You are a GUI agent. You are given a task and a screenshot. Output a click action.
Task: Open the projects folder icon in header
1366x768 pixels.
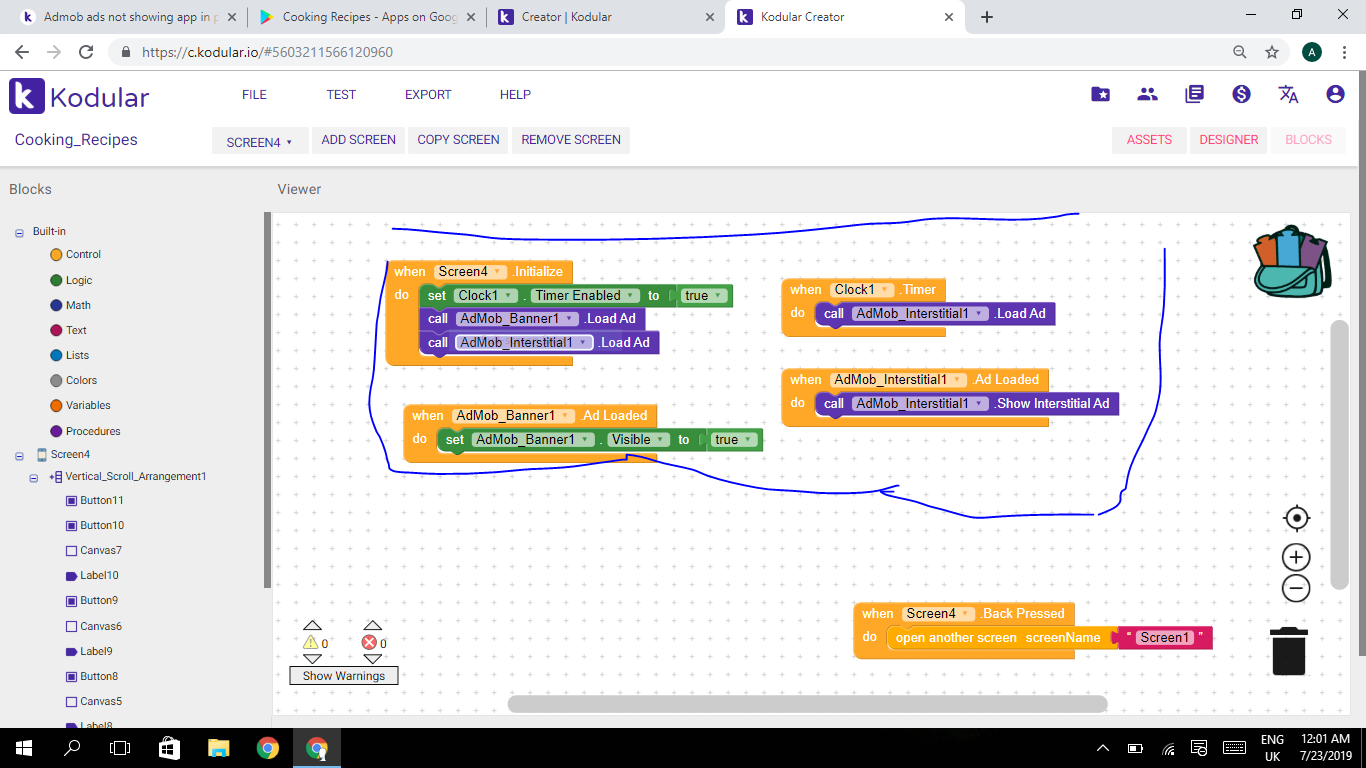pyautogui.click(x=1100, y=94)
